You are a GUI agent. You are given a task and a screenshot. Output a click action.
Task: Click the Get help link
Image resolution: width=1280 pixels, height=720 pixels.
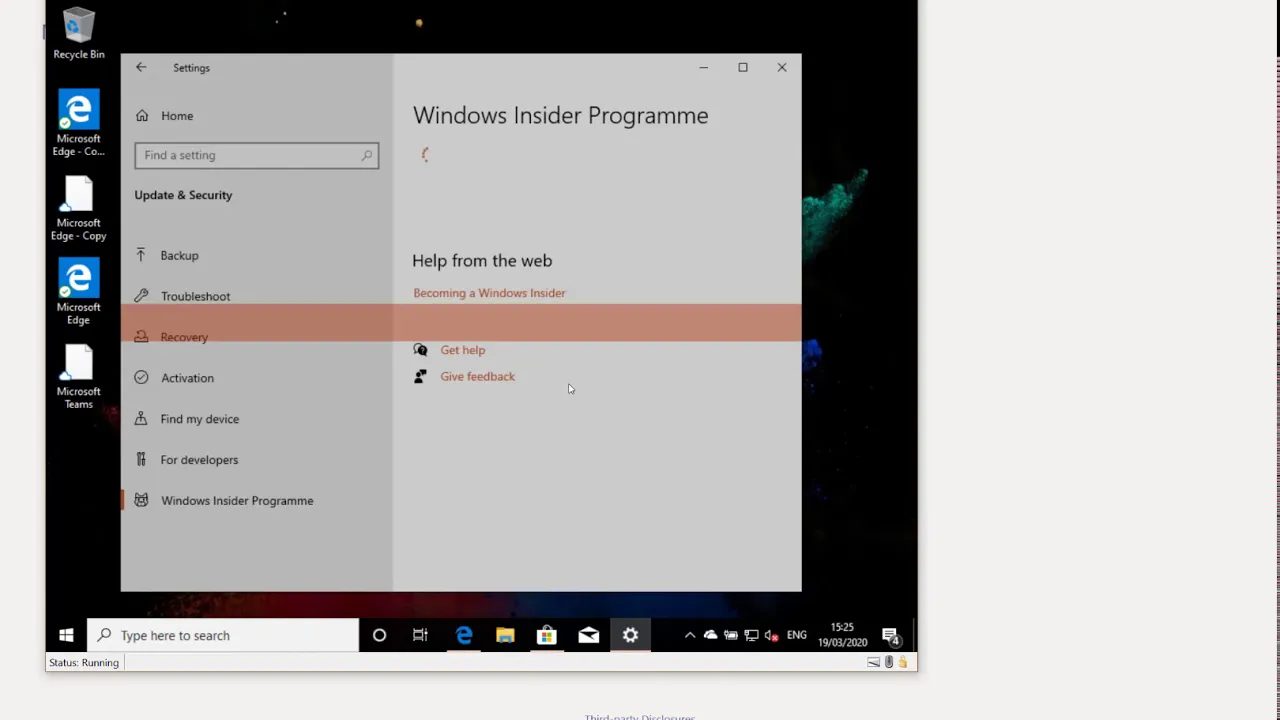462,350
